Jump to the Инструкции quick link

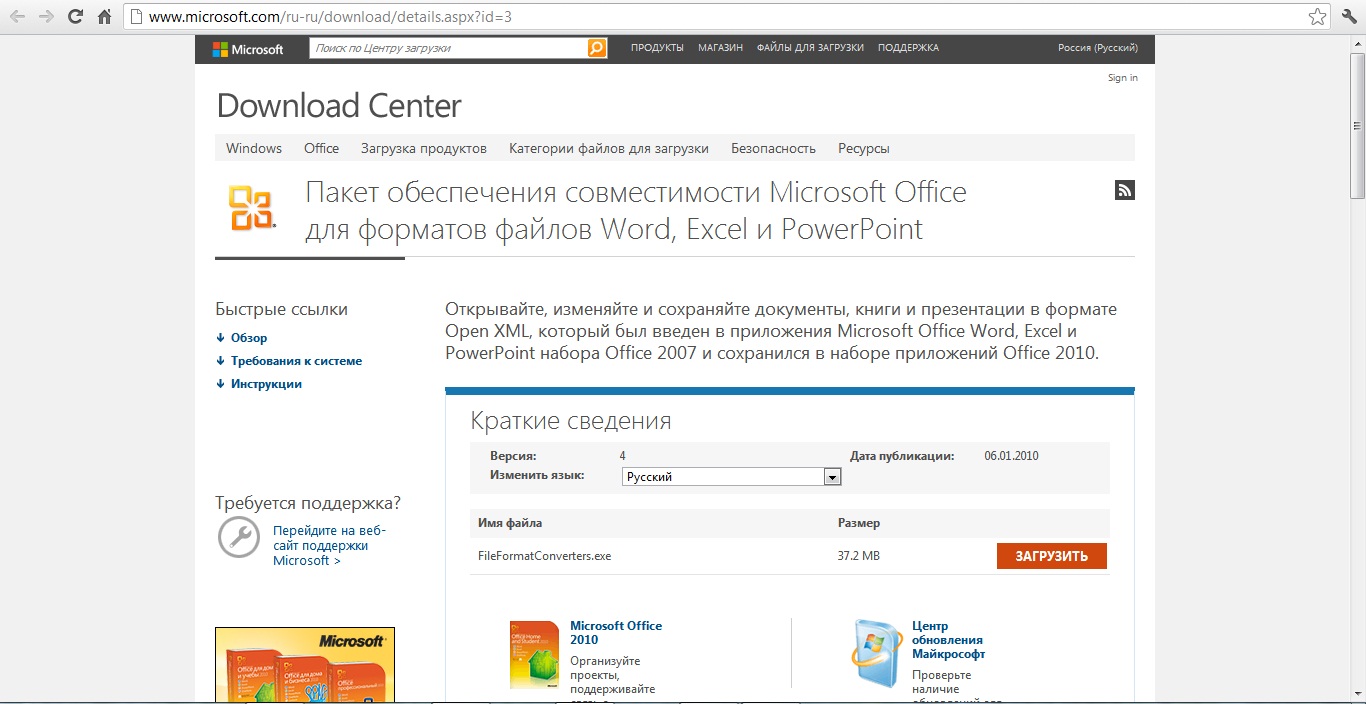(266, 384)
